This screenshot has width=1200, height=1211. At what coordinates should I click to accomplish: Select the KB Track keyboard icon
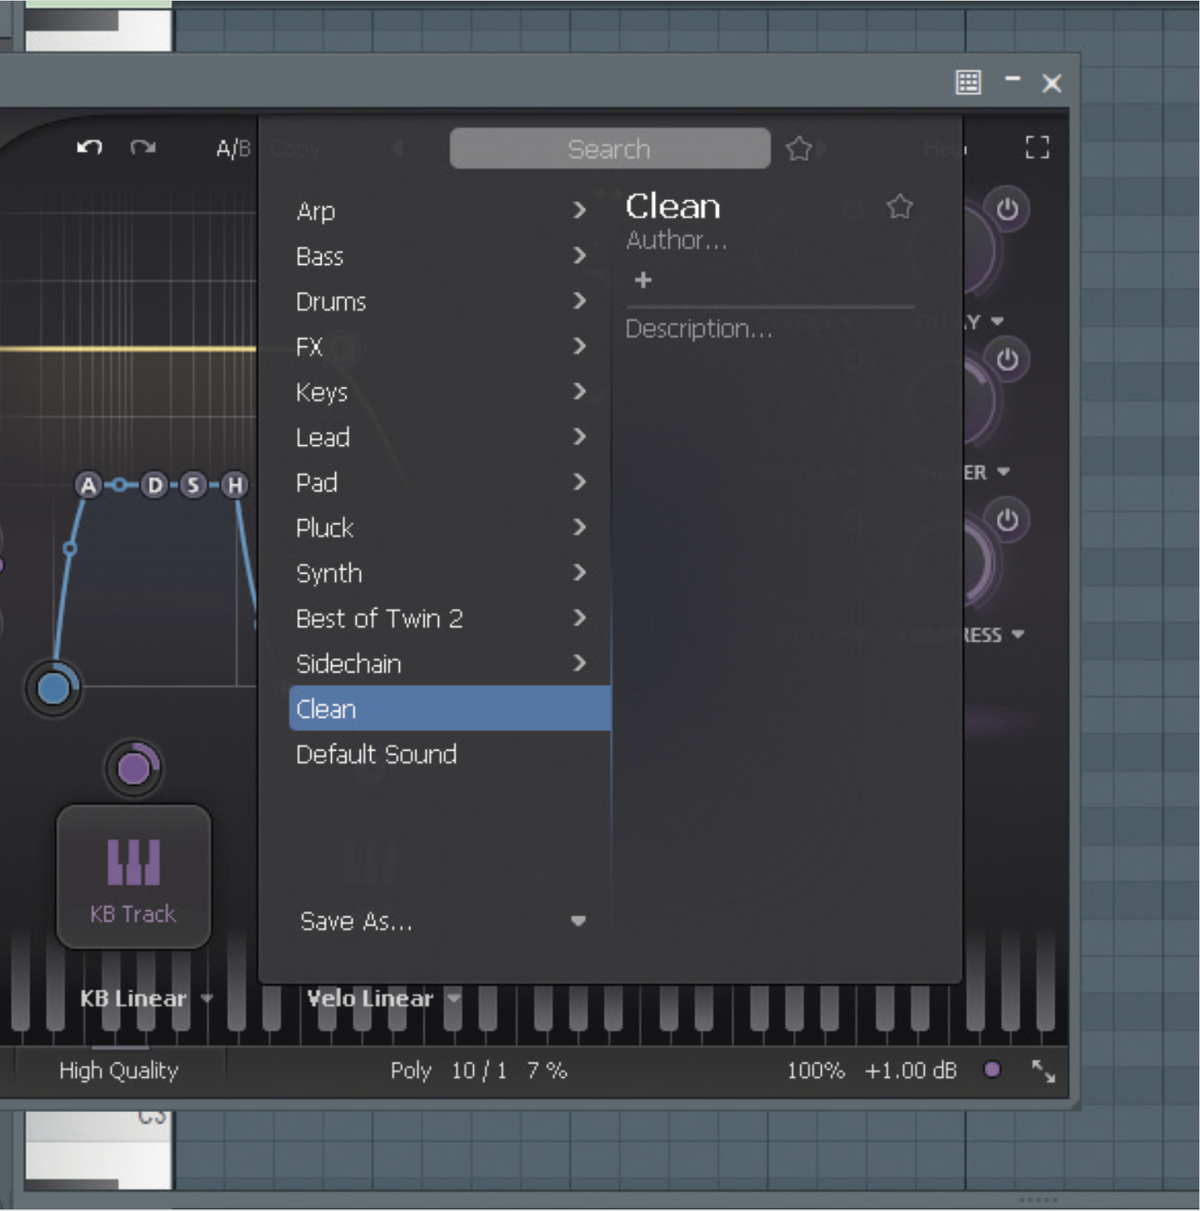[133, 862]
